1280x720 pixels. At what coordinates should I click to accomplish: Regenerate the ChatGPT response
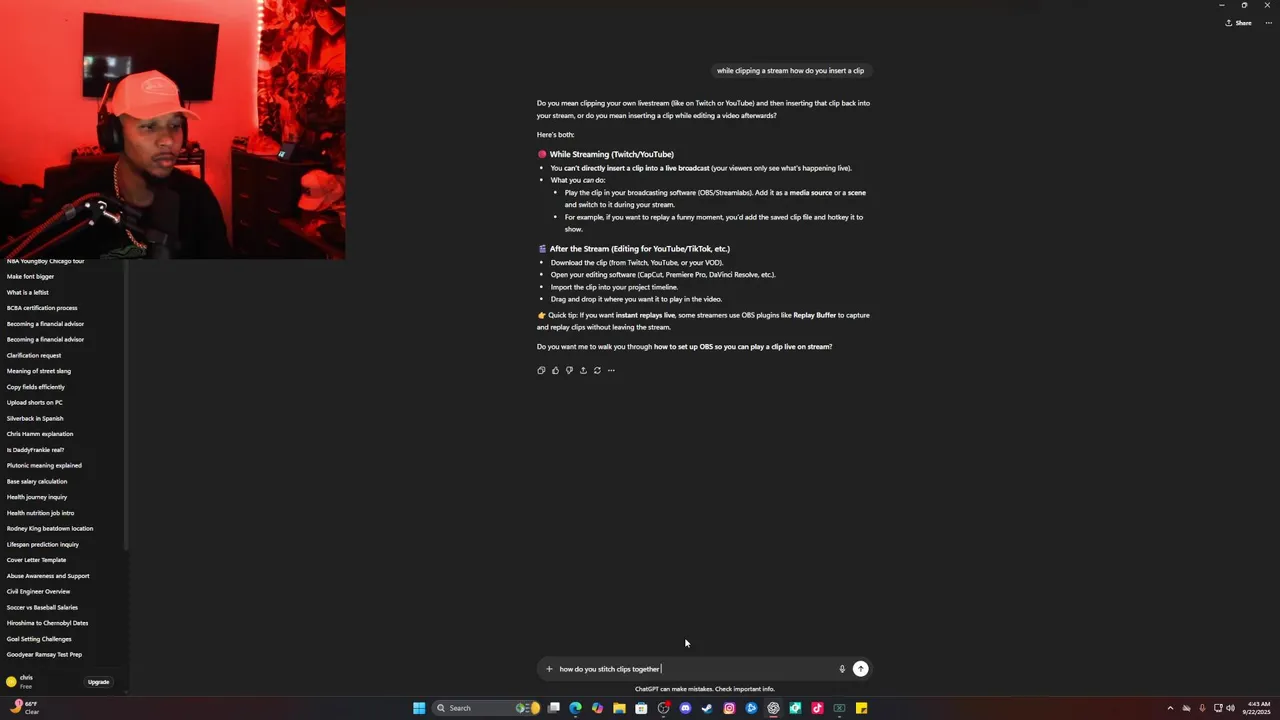[x=597, y=370]
